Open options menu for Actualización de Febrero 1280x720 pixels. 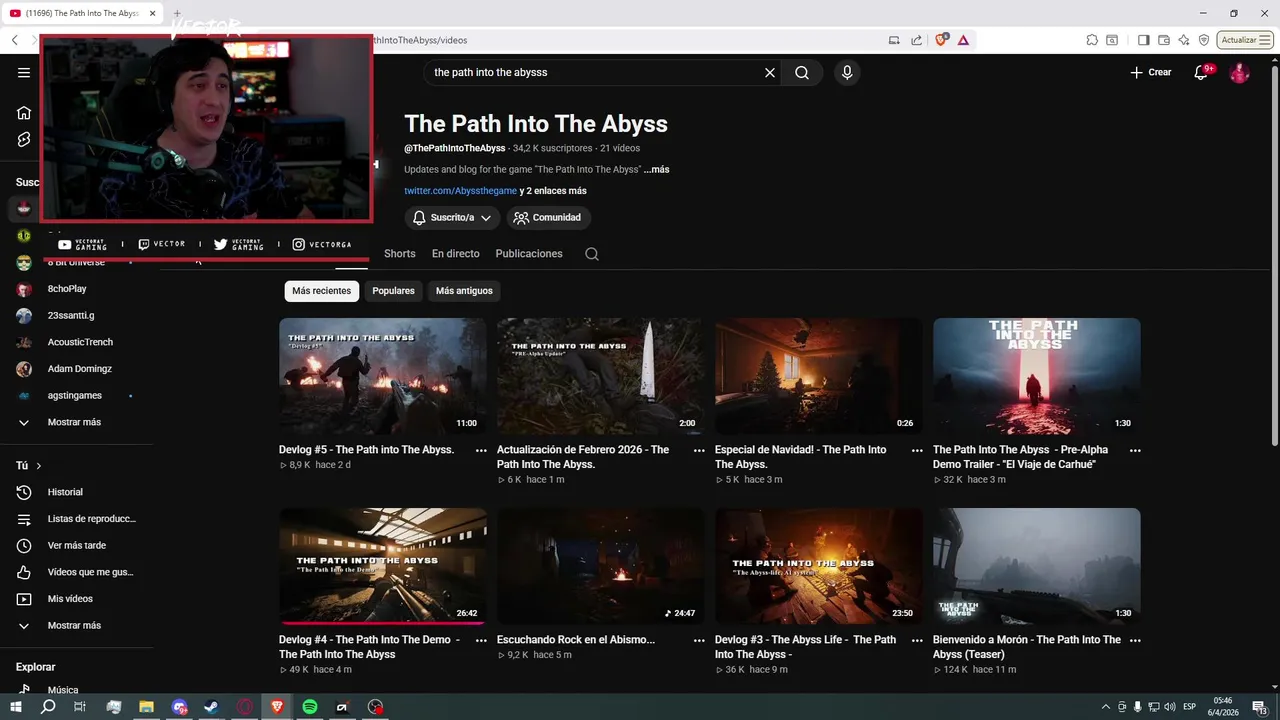pyautogui.click(x=699, y=451)
